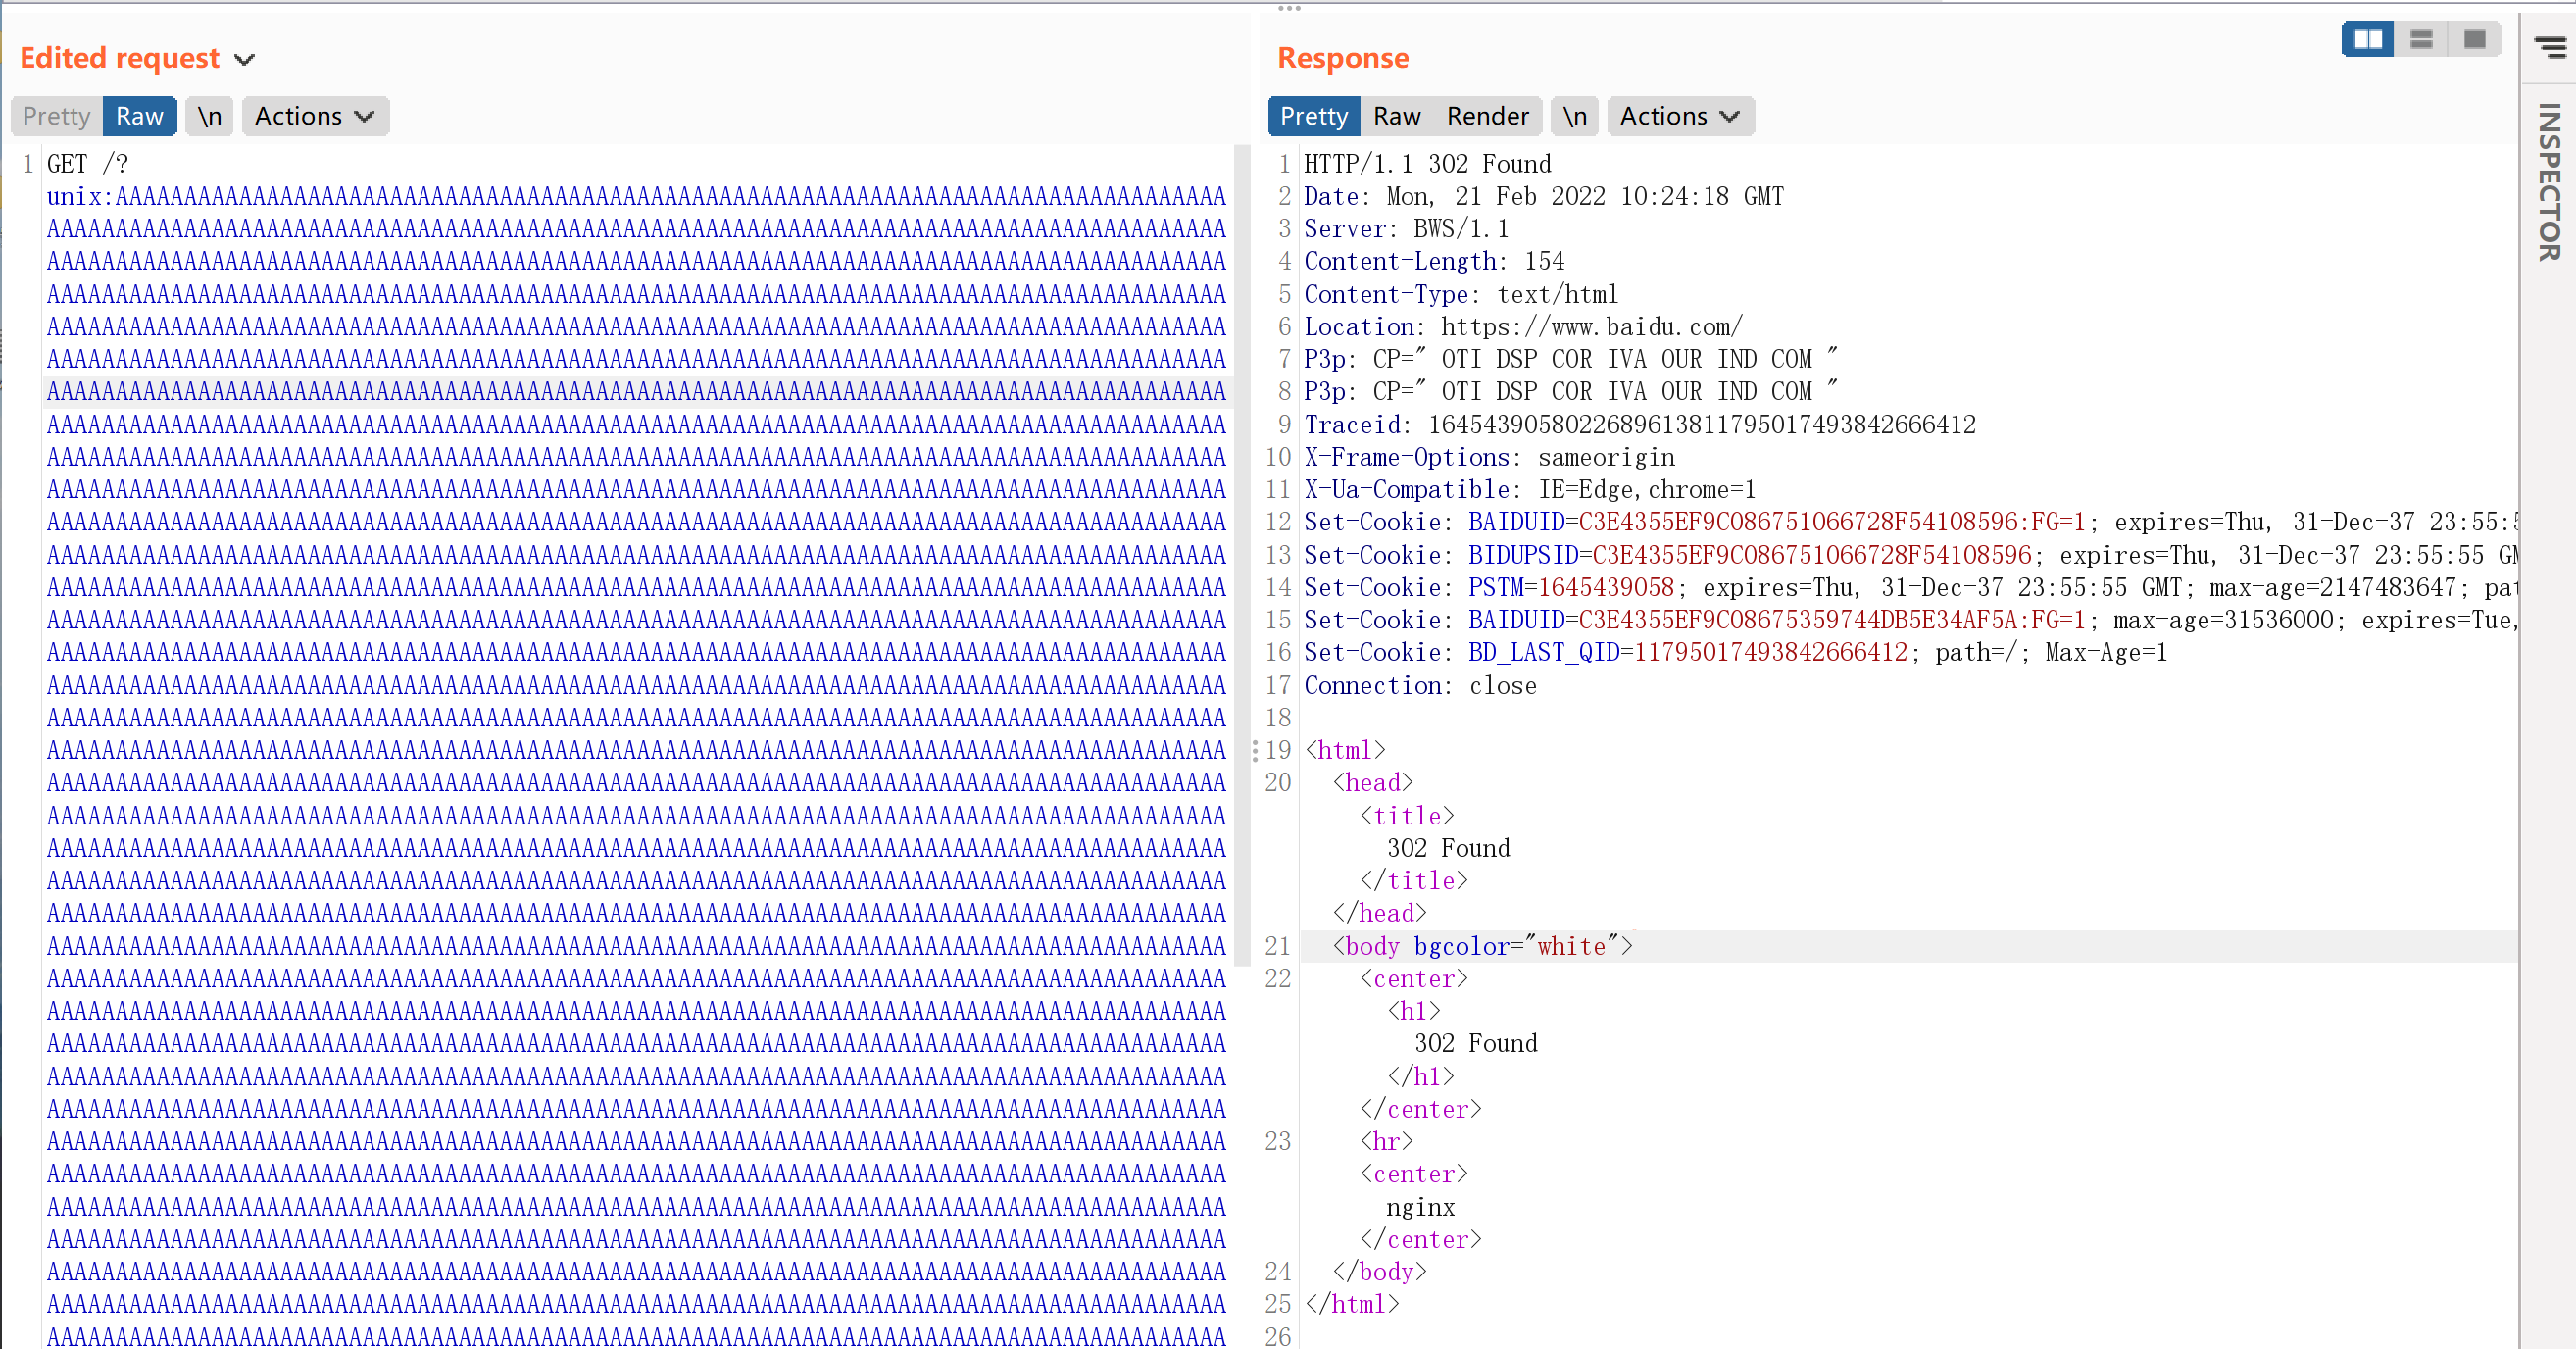Open the request Actions dropdown

[314, 116]
